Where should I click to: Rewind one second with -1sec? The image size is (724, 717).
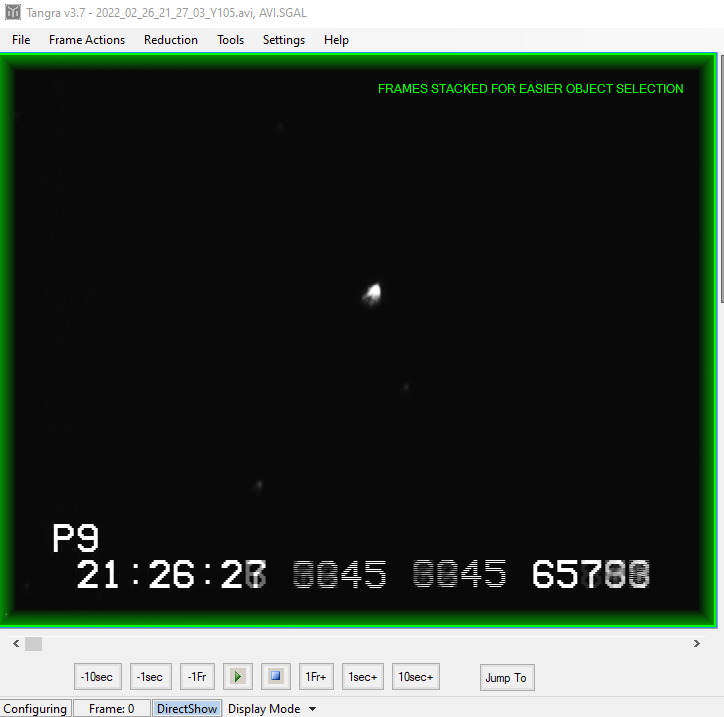[x=151, y=677]
